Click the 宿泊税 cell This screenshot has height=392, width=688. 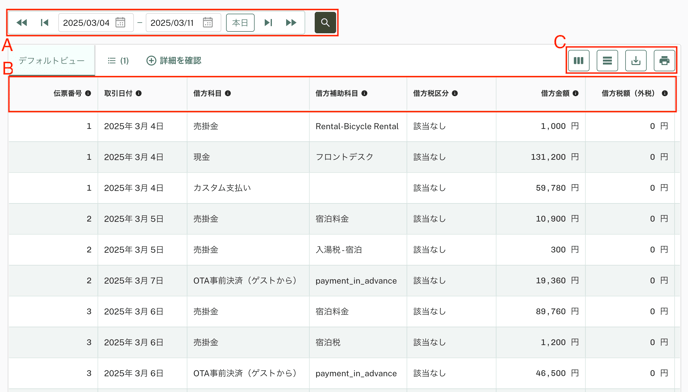pos(358,342)
